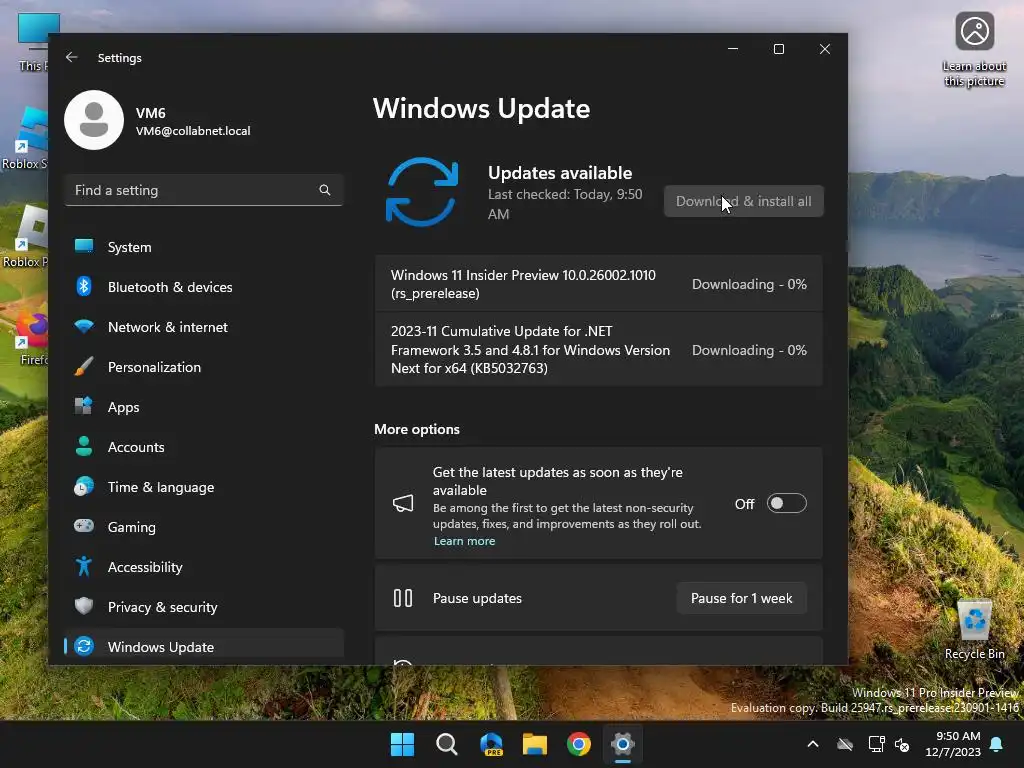Image resolution: width=1024 pixels, height=768 pixels.
Task: Click the Settings gear on the taskbar
Action: pyautogui.click(x=622, y=744)
